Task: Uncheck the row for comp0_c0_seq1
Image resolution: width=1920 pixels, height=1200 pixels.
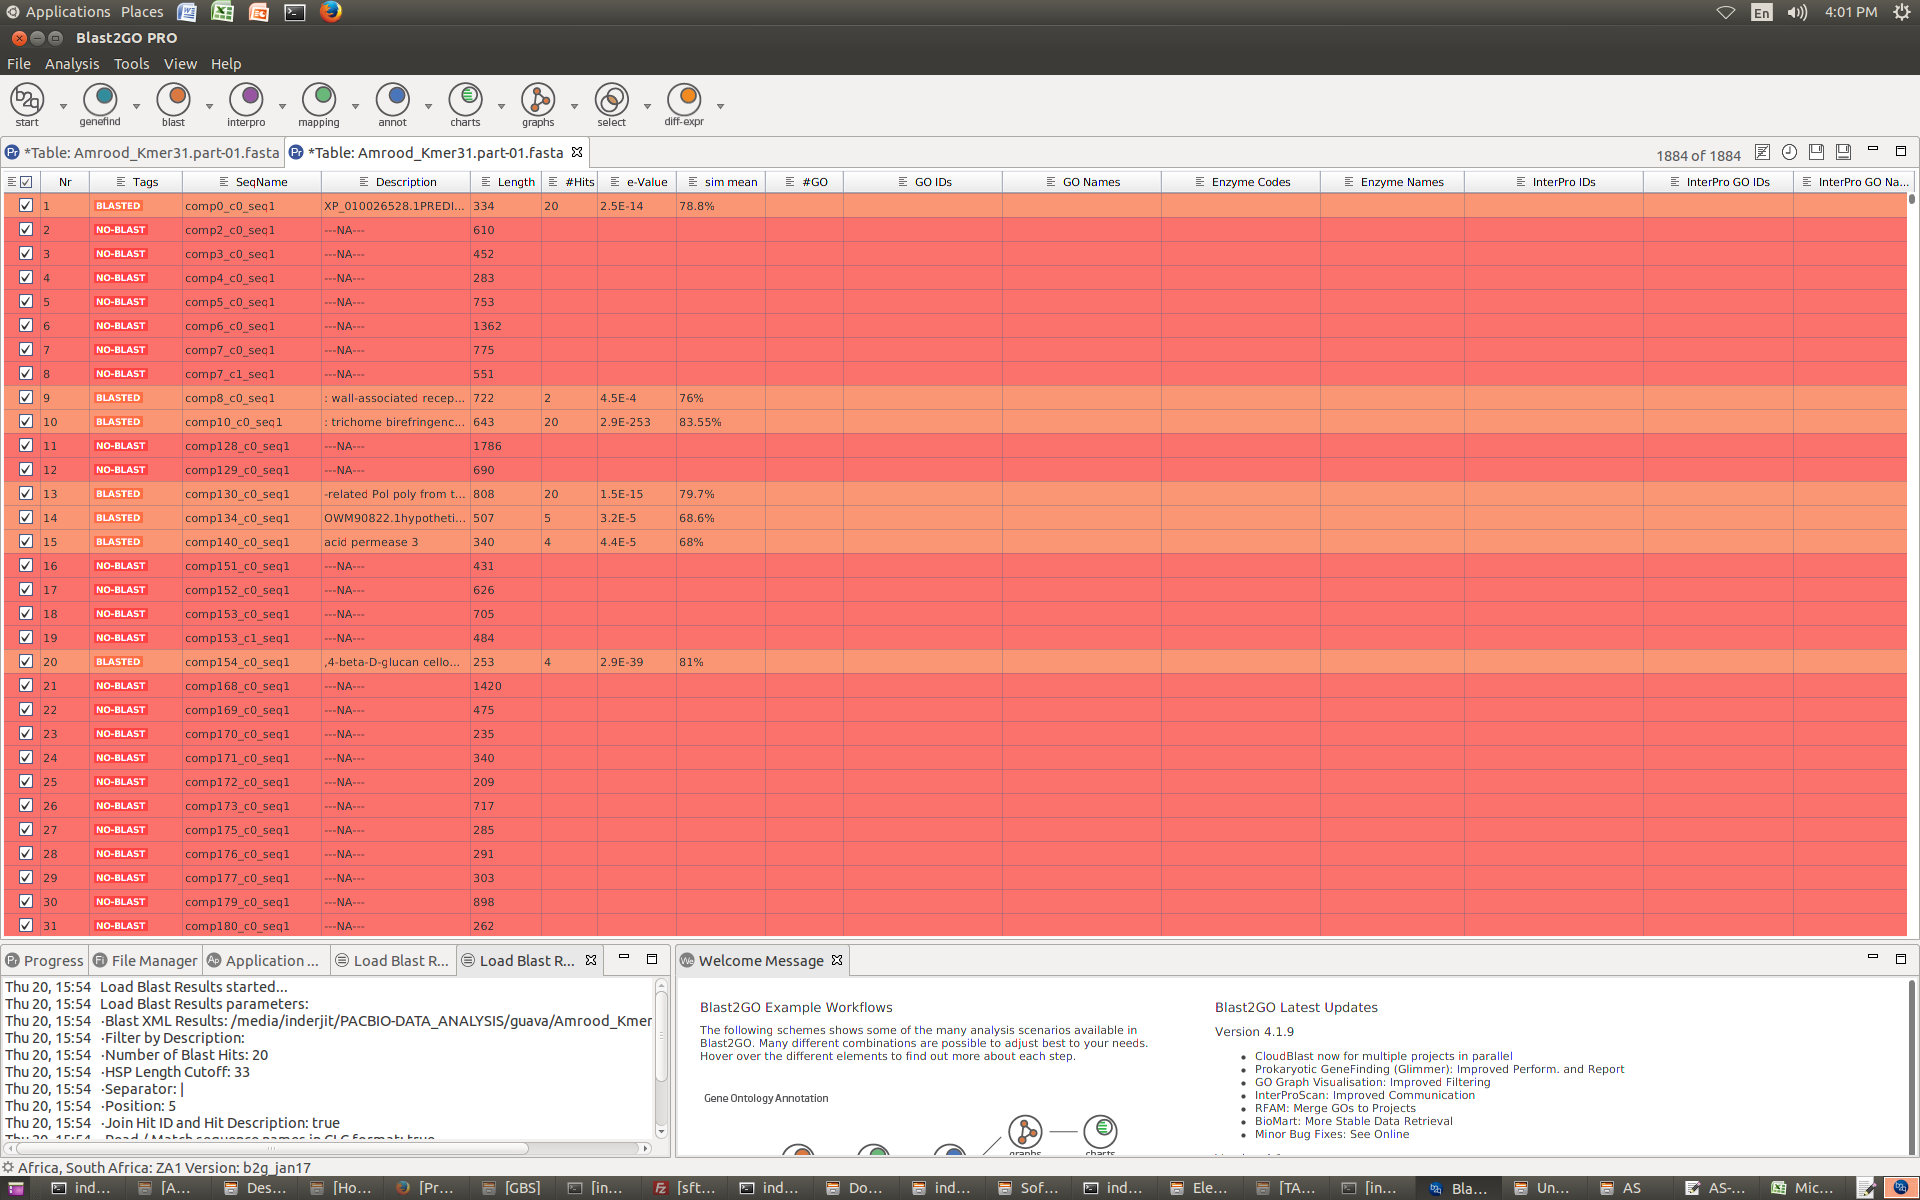Action: 26,205
